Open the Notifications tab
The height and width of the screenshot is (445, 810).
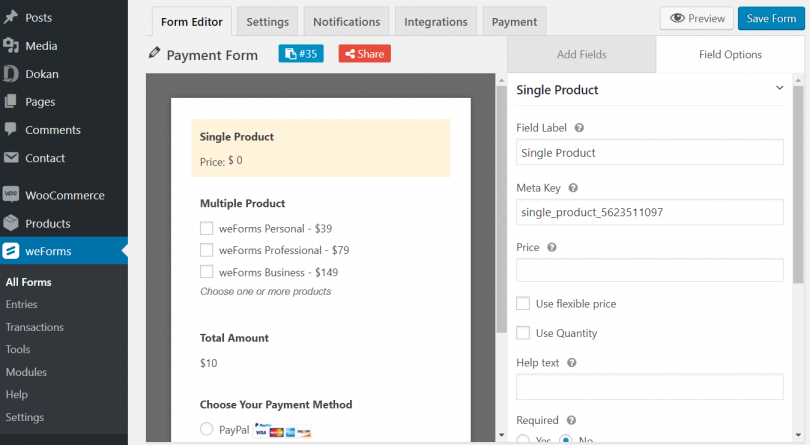[x=346, y=22]
